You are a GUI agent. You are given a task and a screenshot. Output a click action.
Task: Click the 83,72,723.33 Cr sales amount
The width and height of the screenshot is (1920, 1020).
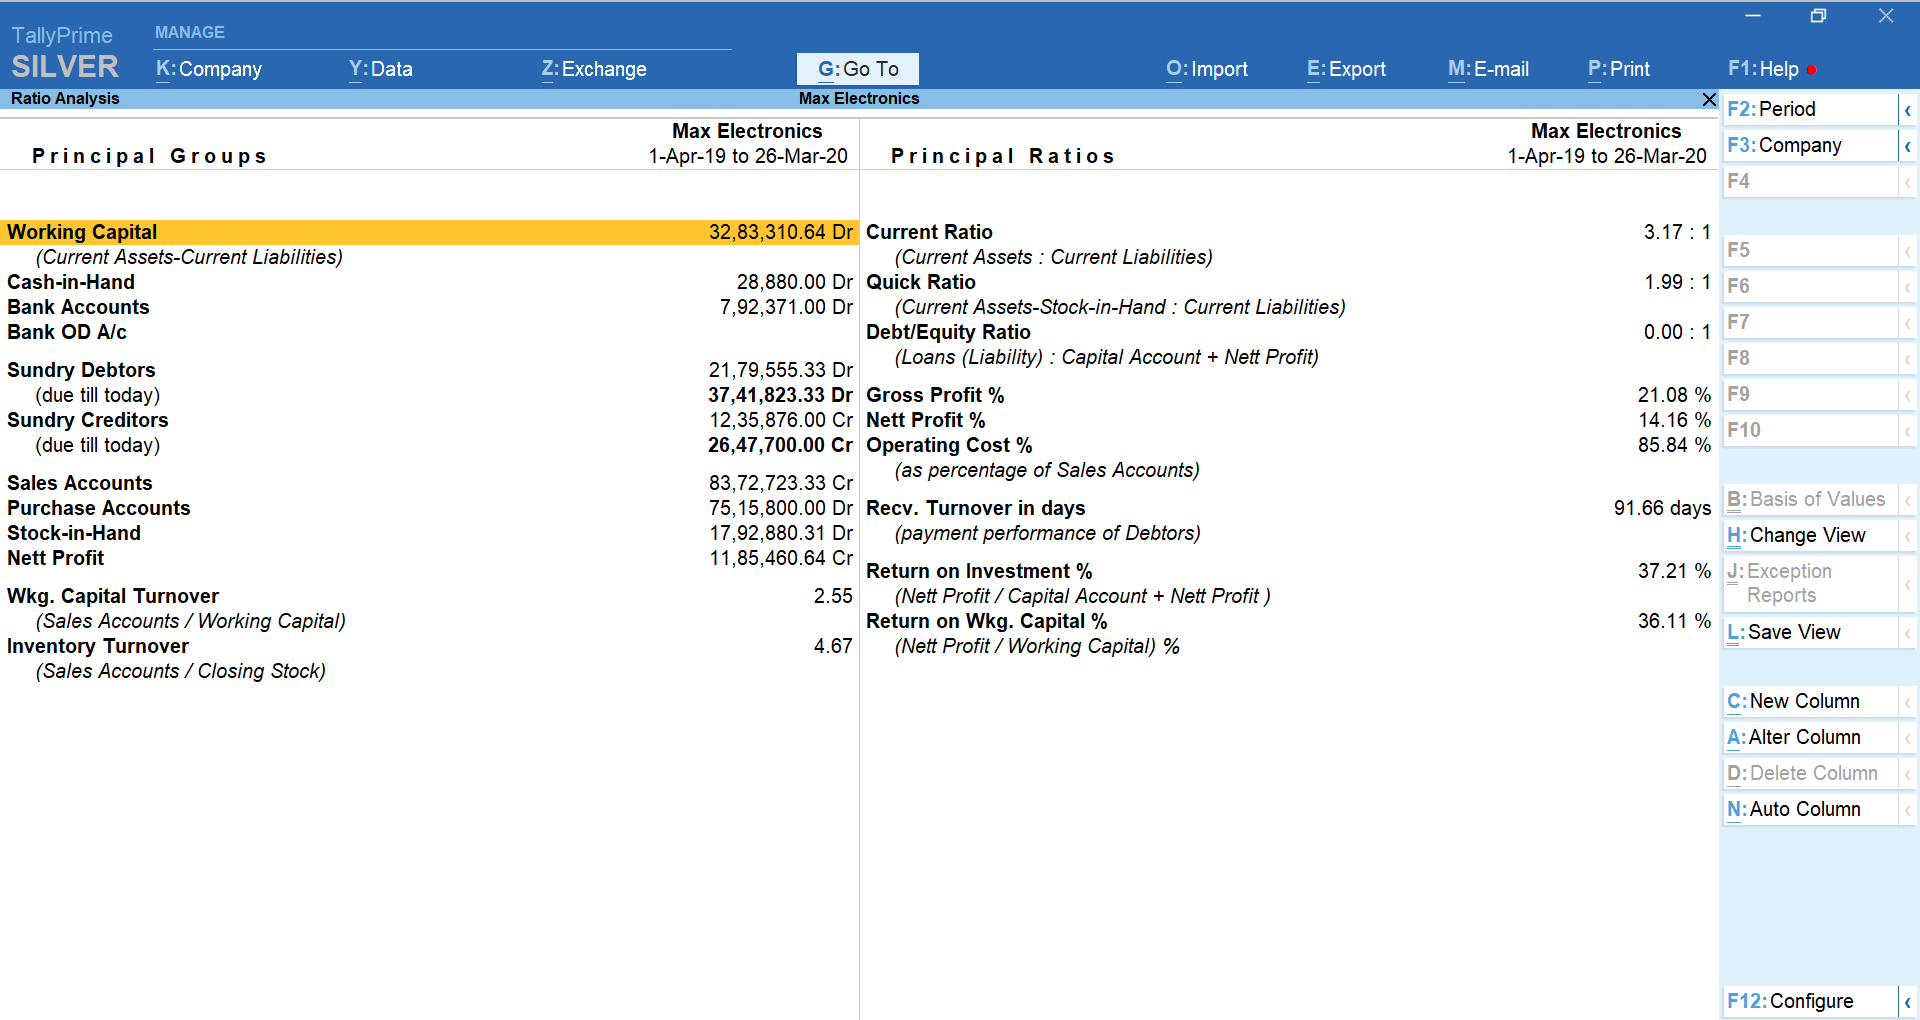pyautogui.click(x=781, y=483)
